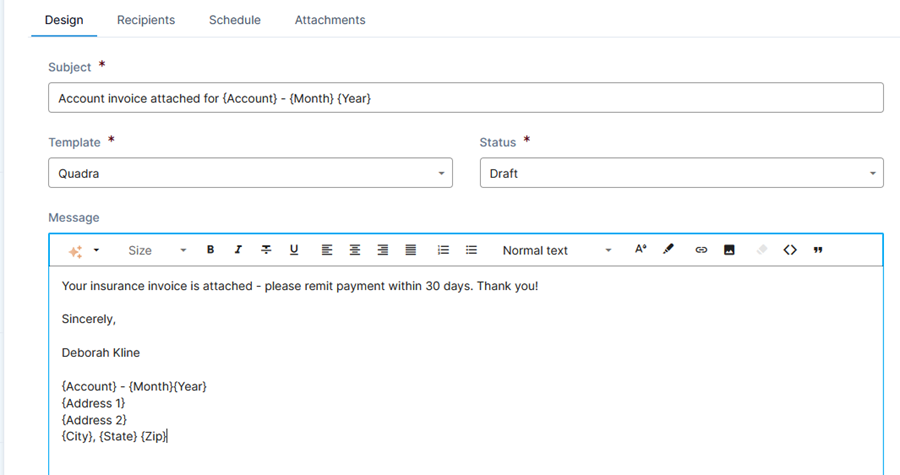Center align the message text
Image resolution: width=900 pixels, height=475 pixels.
[x=355, y=250]
